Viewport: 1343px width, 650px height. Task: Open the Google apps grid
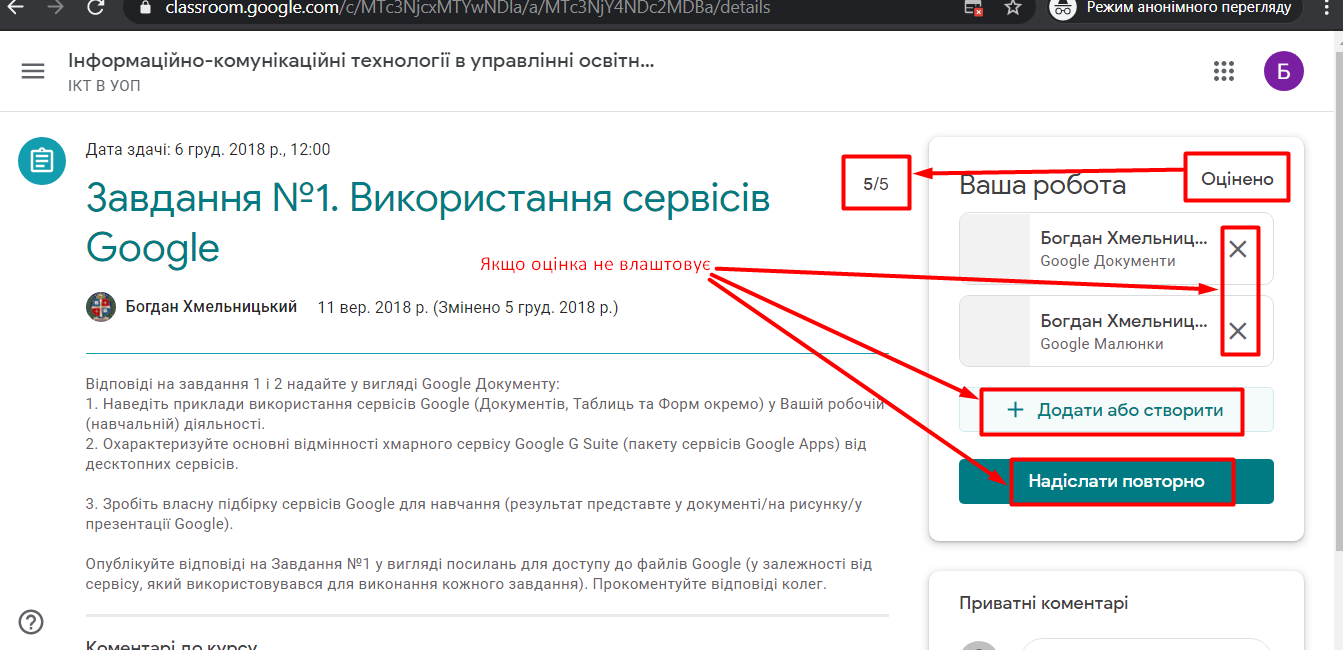1223,70
